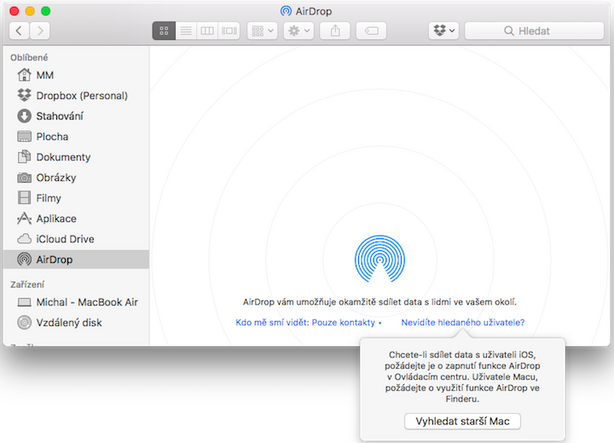Image resolution: width=614 pixels, height=443 pixels.
Task: Open Vzdálený disk in the sidebar
Action: click(x=76, y=322)
